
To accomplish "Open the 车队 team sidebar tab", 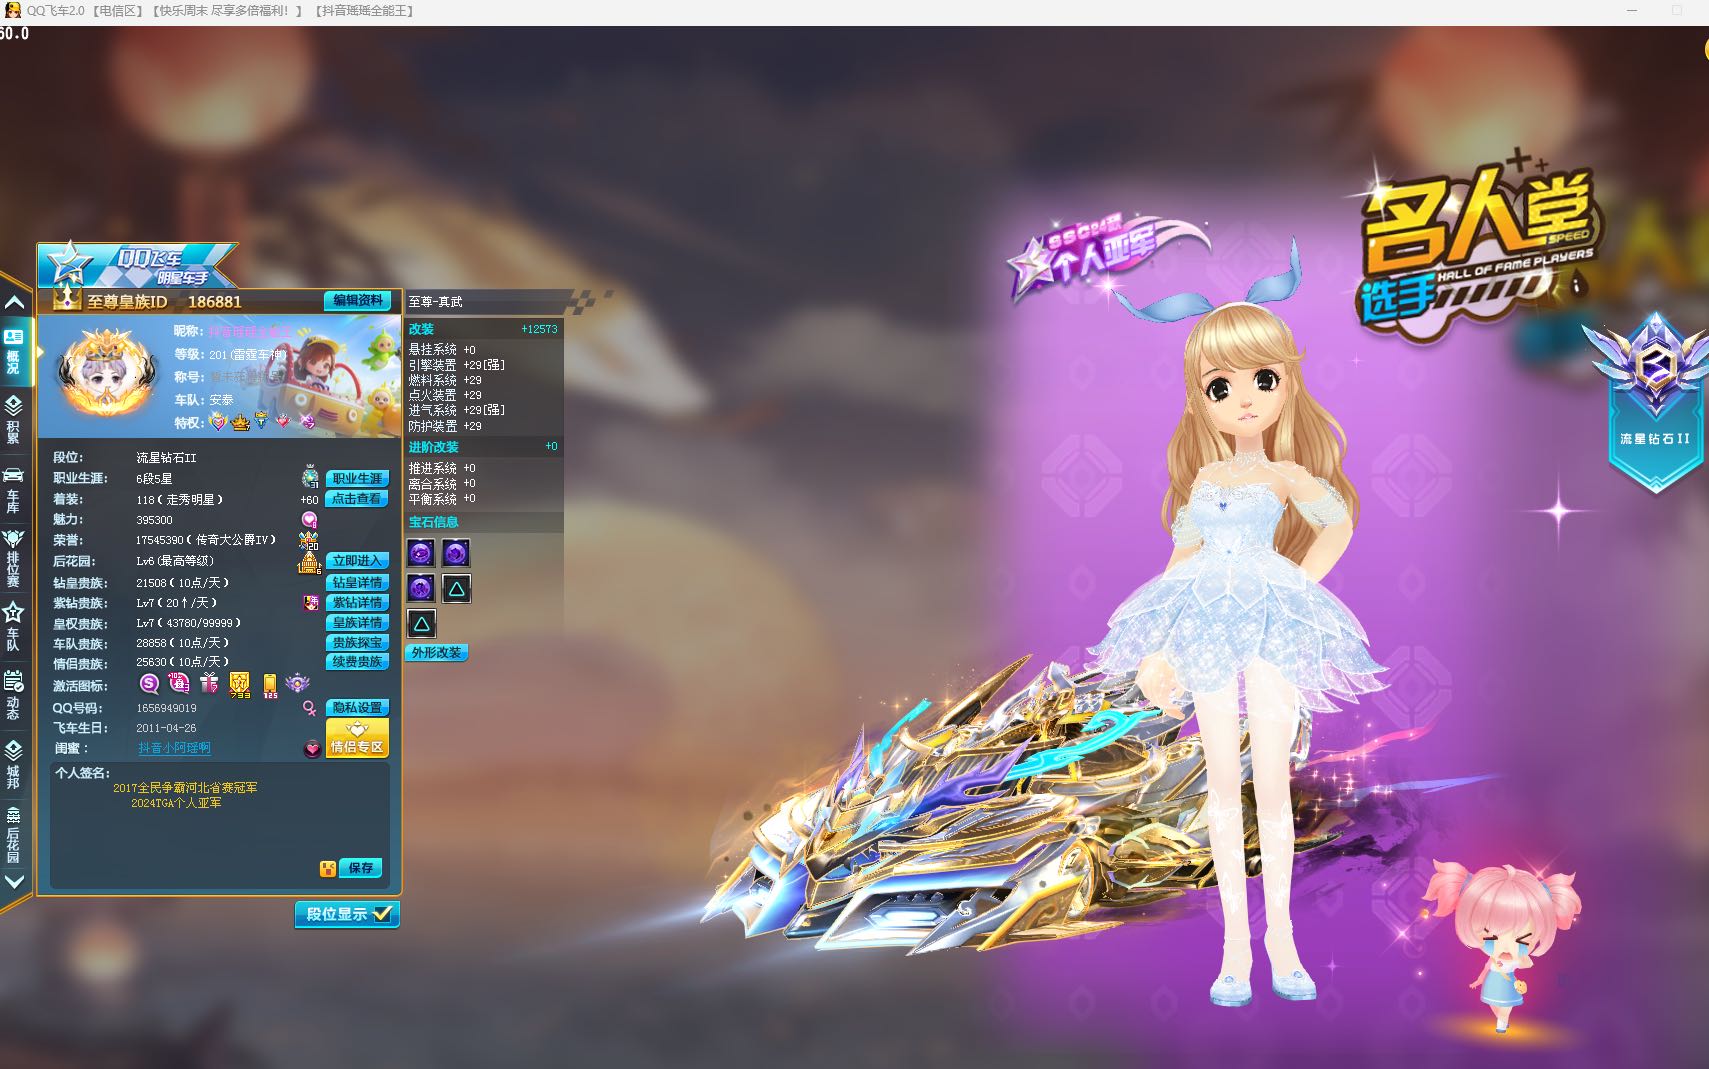I will point(14,625).
